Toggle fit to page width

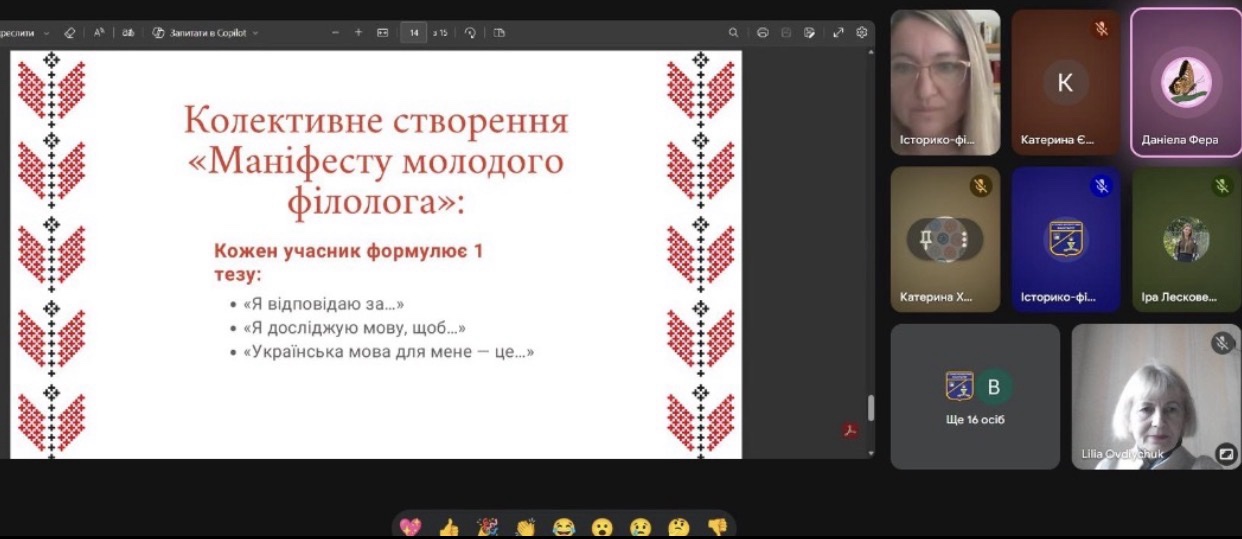tap(382, 32)
